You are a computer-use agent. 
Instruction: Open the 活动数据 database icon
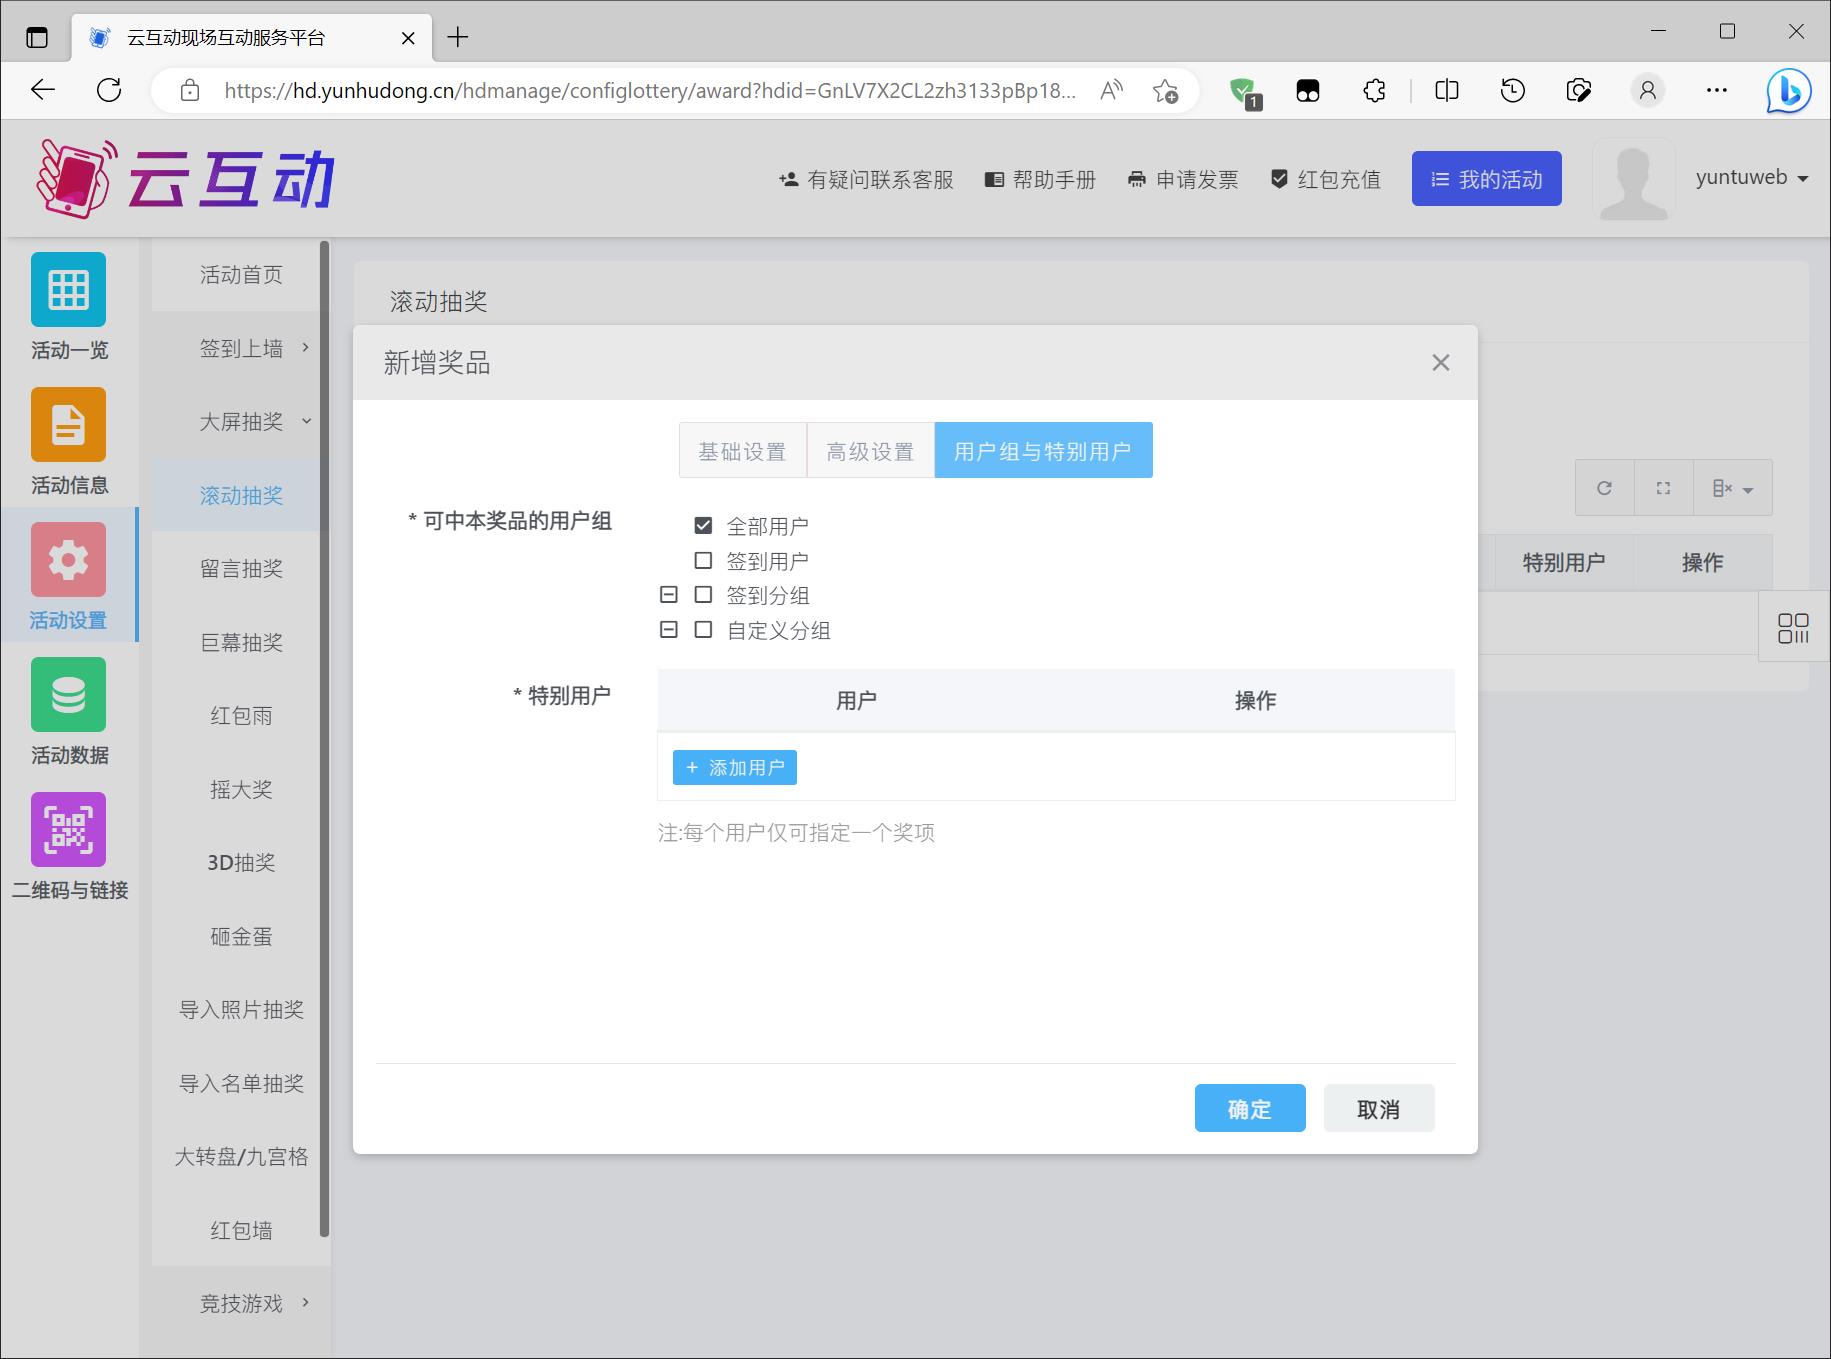pyautogui.click(x=68, y=695)
